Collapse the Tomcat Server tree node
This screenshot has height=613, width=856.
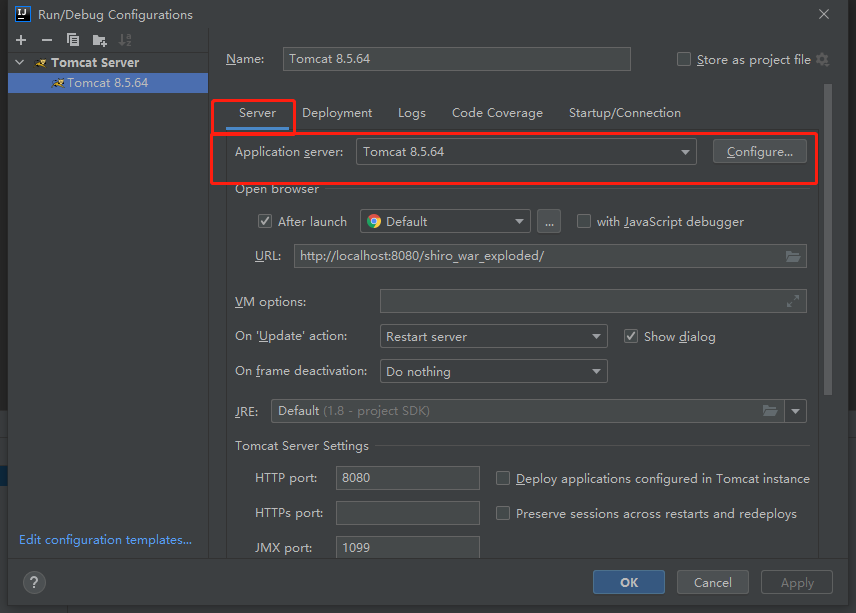(18, 62)
